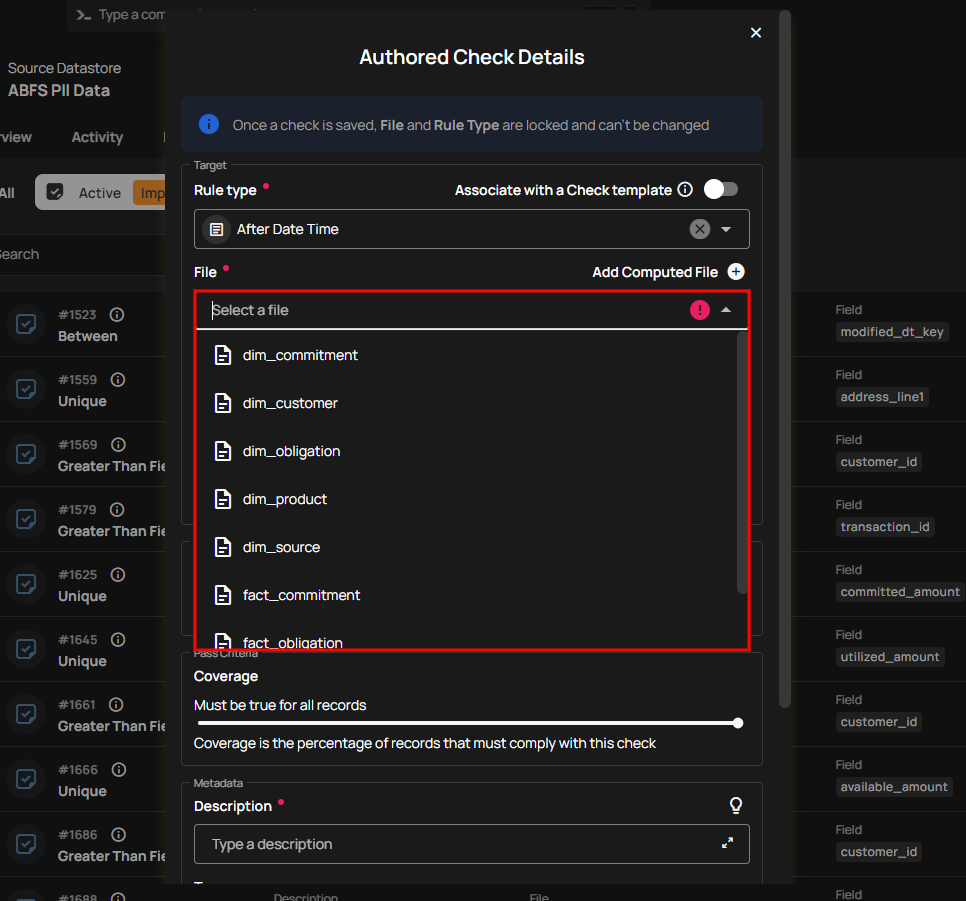Click the info icon next to #1523

coord(117,315)
